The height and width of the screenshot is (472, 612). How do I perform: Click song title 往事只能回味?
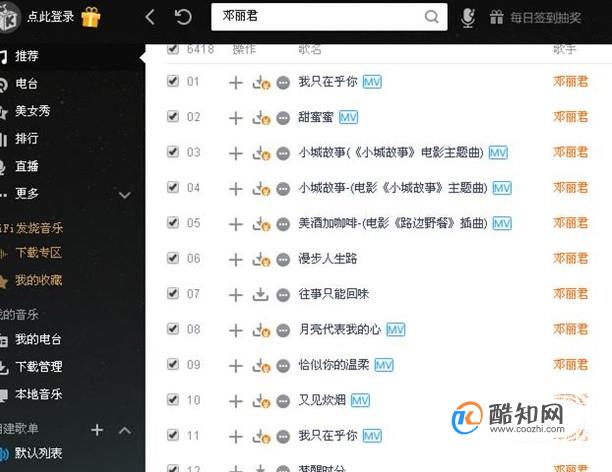[x=334, y=294]
